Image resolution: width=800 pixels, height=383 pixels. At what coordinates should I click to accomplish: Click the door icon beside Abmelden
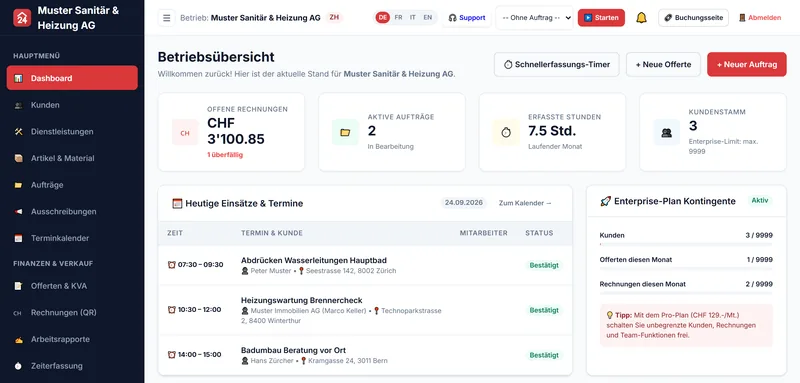pyautogui.click(x=742, y=18)
